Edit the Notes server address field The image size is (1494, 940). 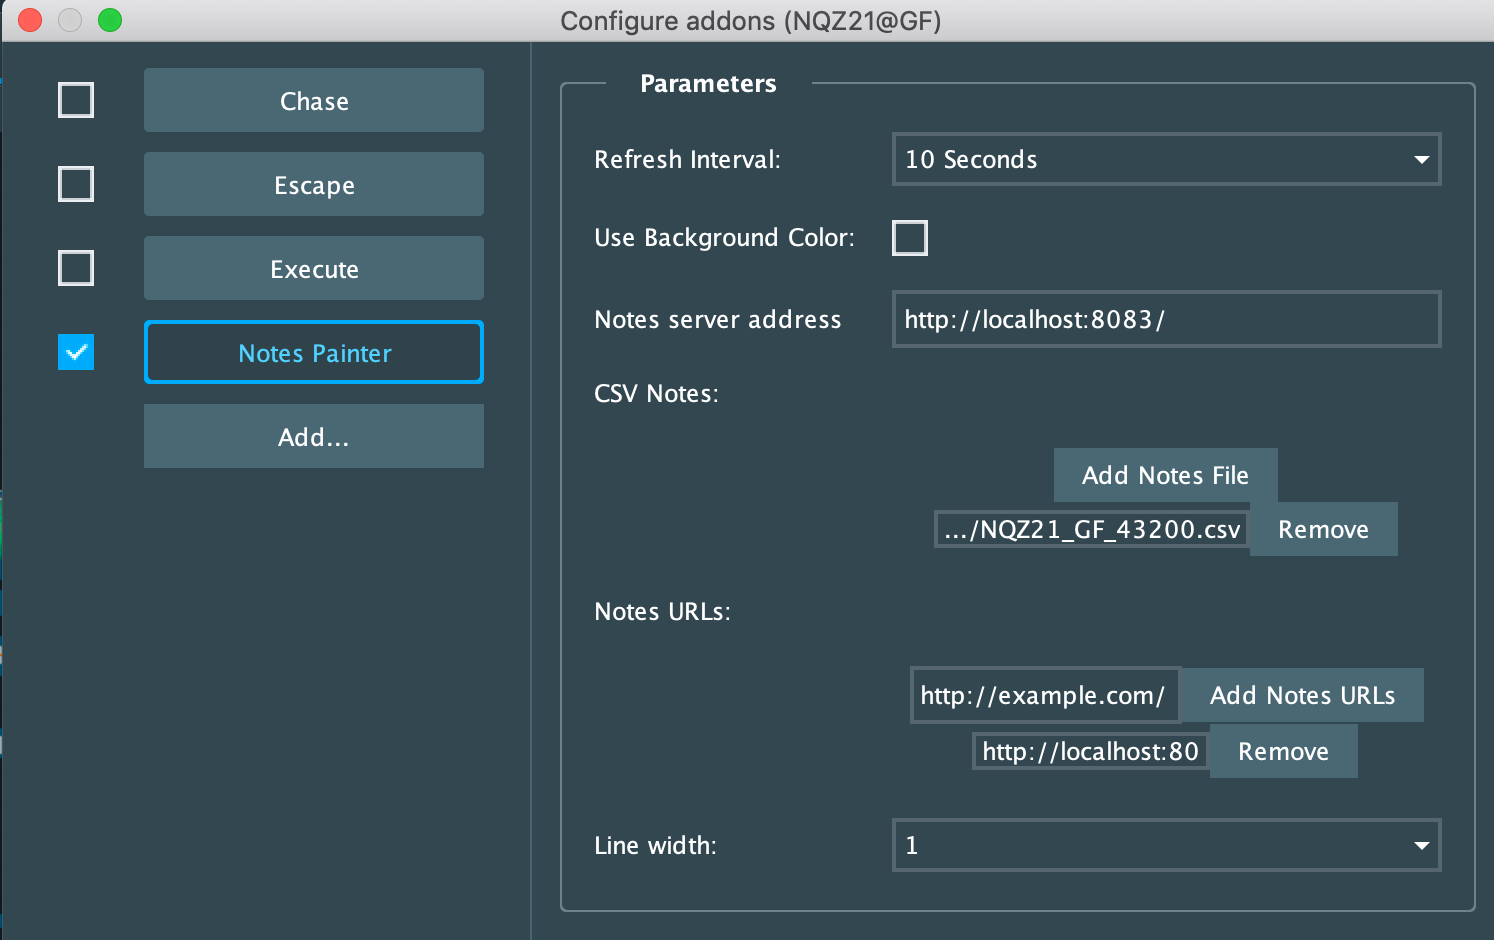[x=1166, y=319]
